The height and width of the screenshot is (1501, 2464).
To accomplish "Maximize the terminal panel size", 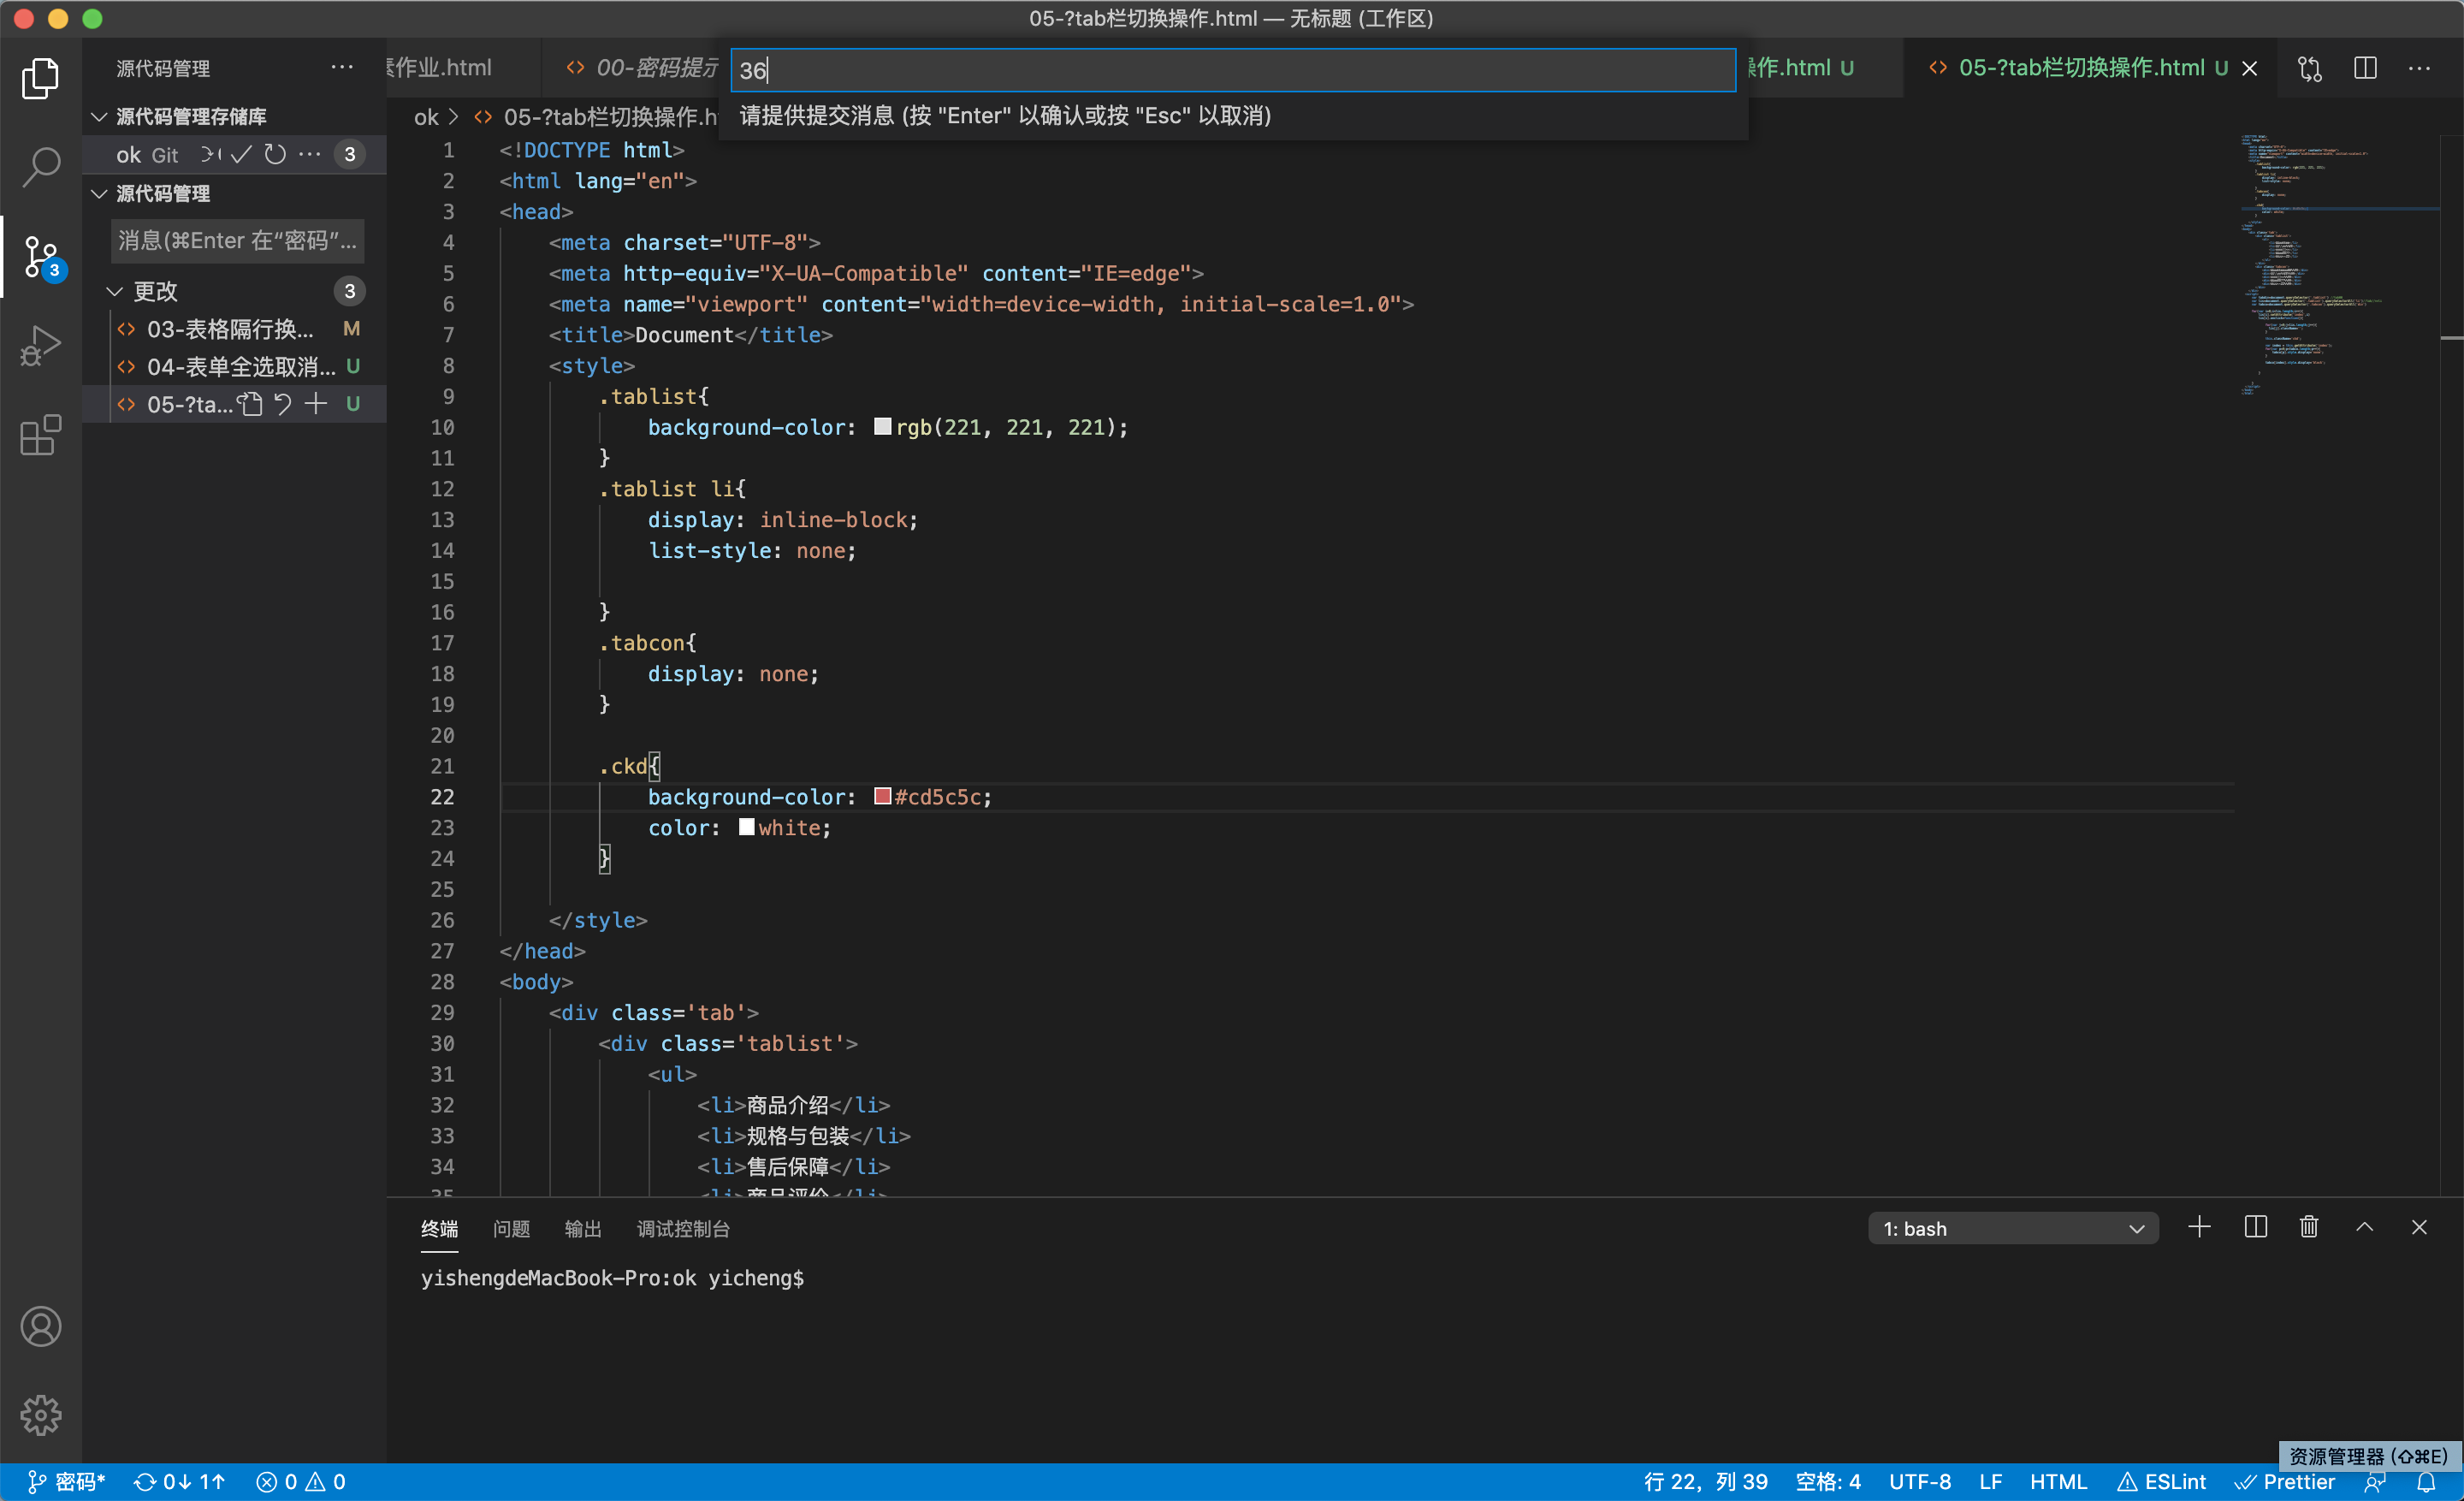I will [2364, 1227].
